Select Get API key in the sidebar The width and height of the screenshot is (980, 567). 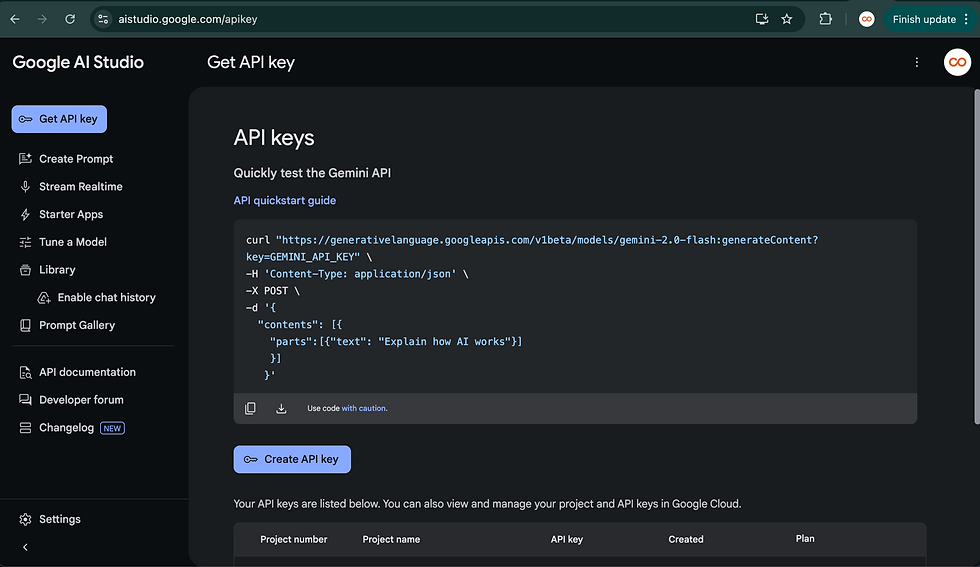click(x=59, y=119)
